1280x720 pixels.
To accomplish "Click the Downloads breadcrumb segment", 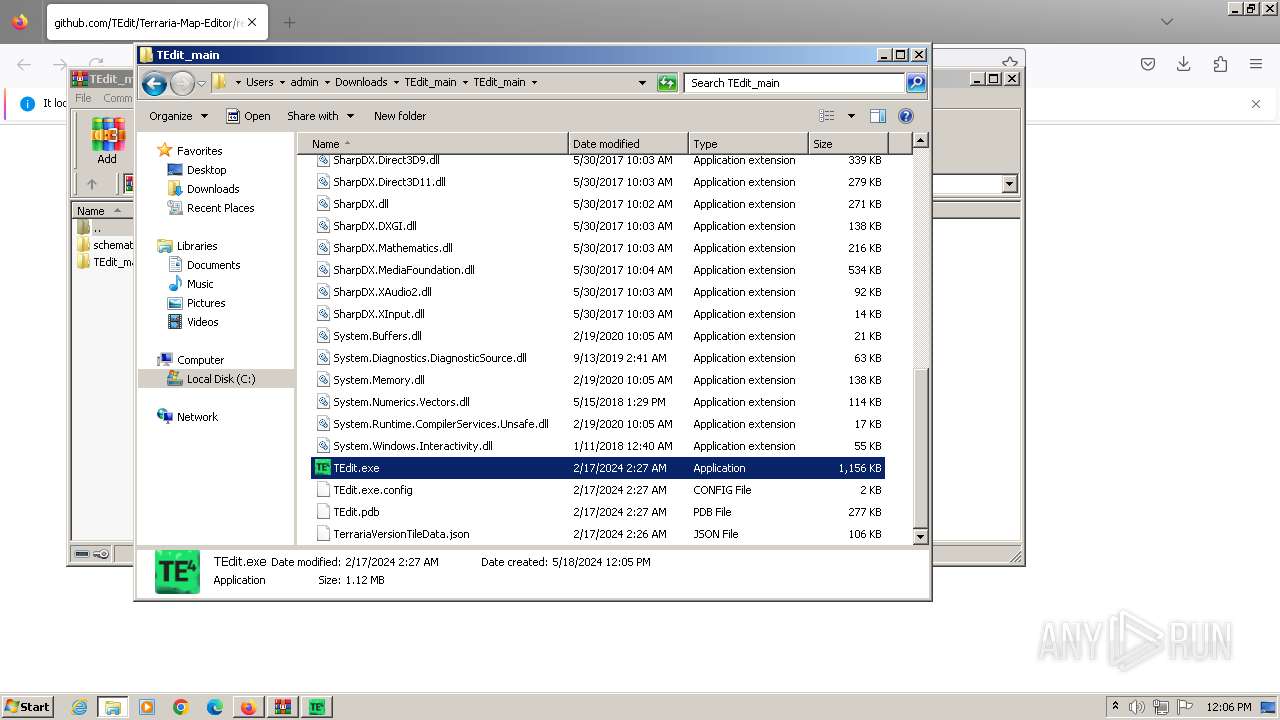I will coord(361,83).
